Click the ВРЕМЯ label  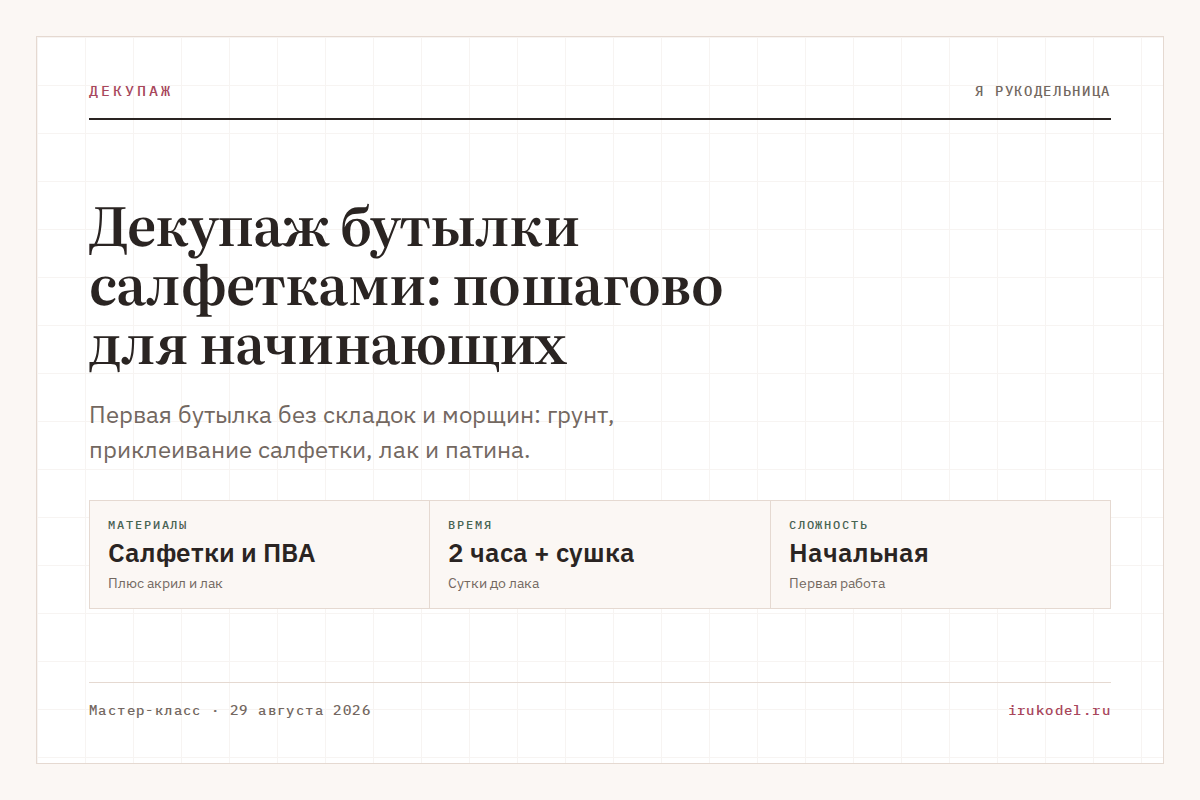point(470,525)
